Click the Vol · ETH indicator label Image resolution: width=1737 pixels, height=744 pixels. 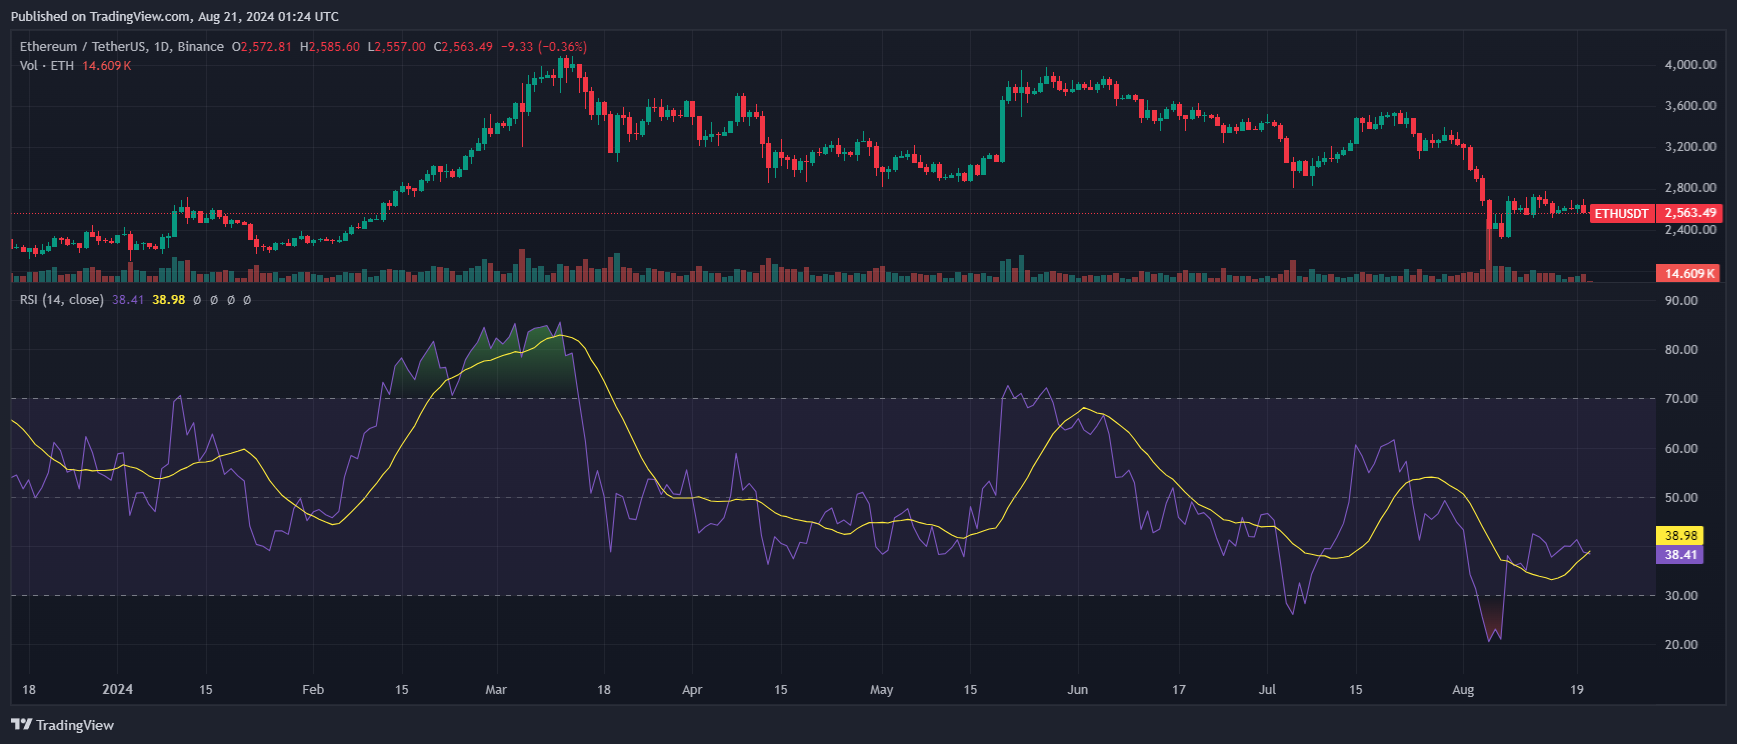coord(47,66)
